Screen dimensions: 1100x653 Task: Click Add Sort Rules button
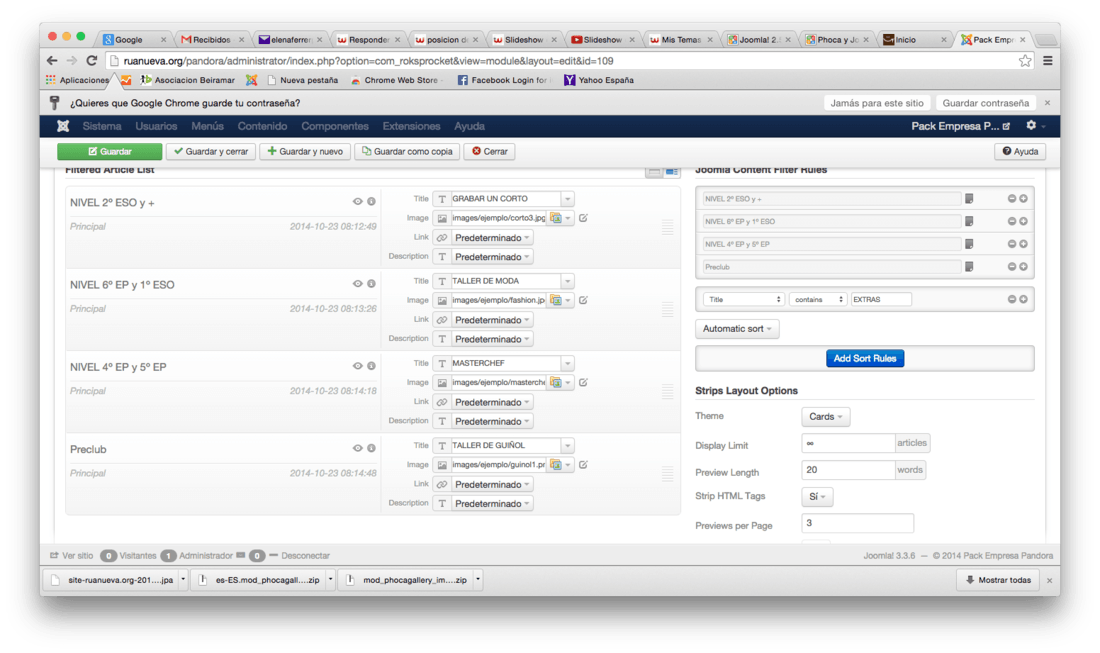pyautogui.click(x=864, y=358)
